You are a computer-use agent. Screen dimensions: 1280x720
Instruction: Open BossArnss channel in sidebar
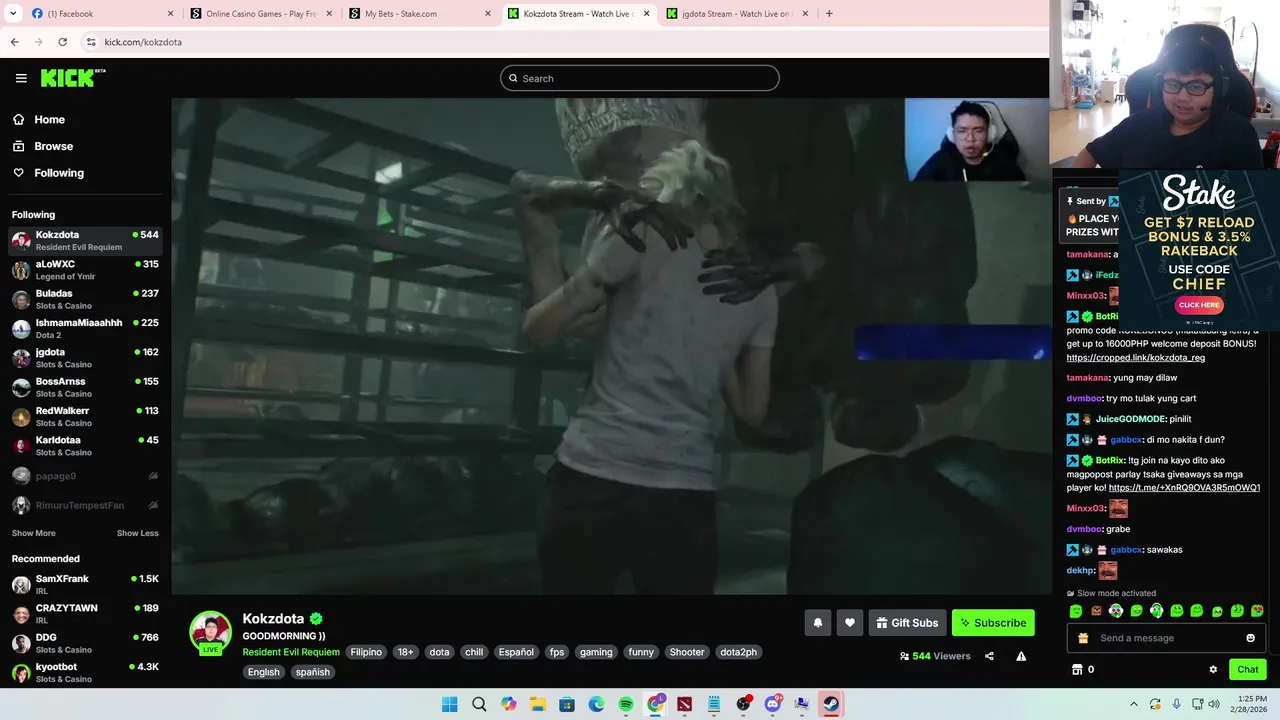[85, 387]
